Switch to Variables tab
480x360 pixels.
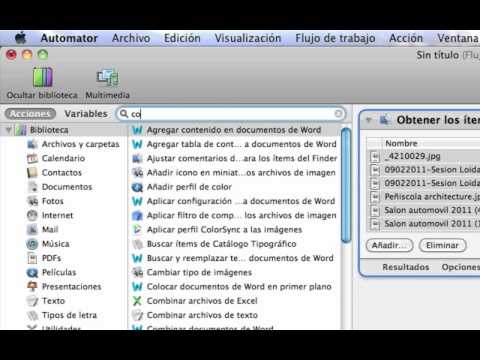click(86, 114)
